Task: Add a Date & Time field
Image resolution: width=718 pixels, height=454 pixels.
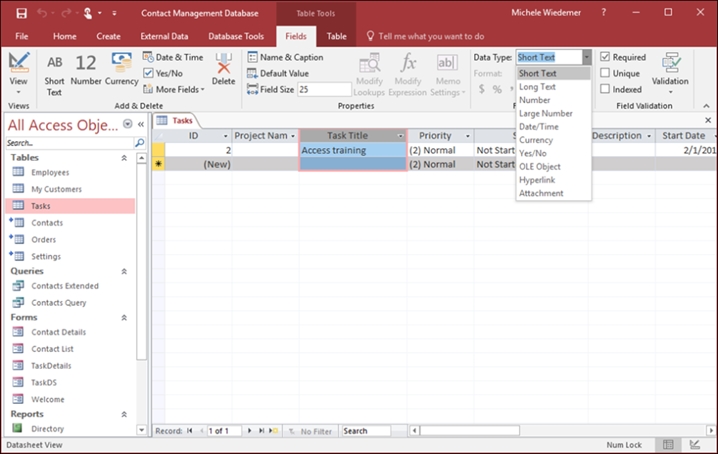Action: click(x=173, y=57)
